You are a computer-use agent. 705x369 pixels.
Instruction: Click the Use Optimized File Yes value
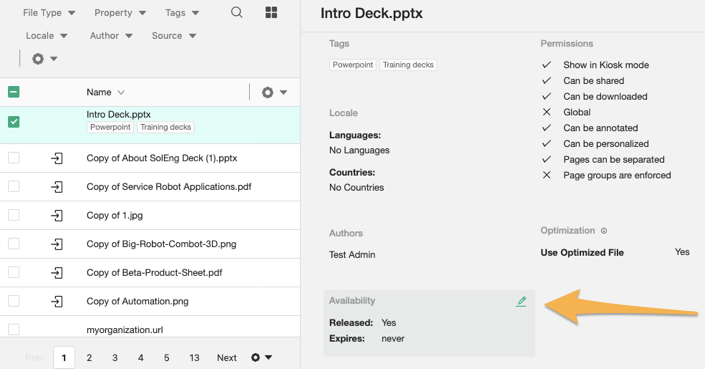pos(682,252)
